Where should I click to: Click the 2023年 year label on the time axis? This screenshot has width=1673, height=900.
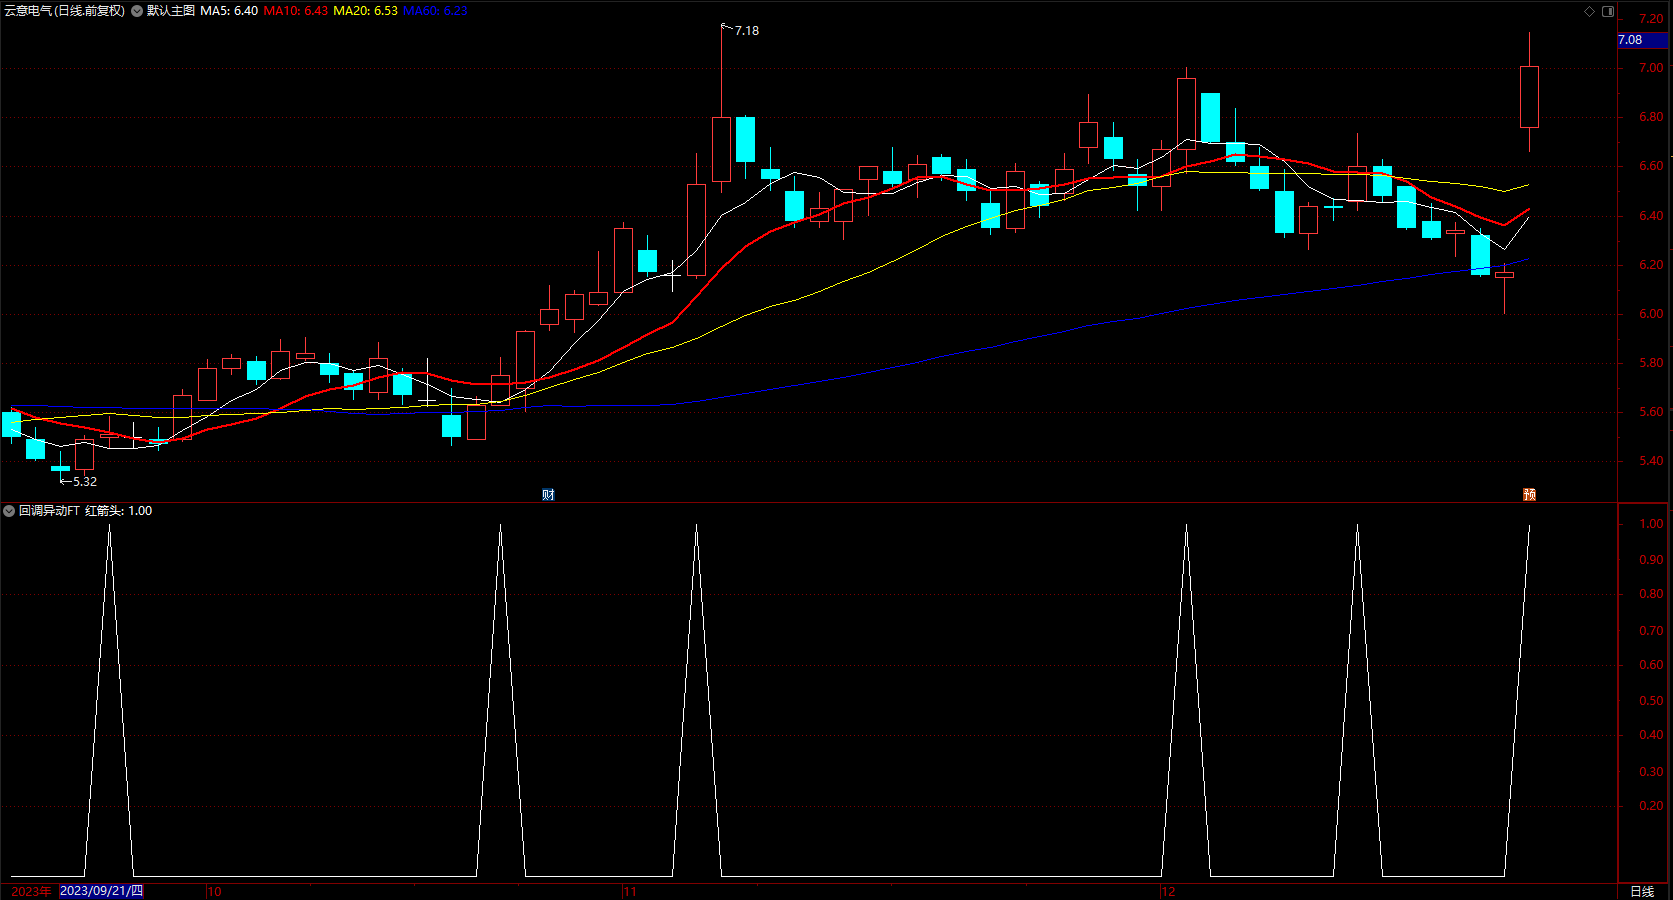(x=30, y=891)
